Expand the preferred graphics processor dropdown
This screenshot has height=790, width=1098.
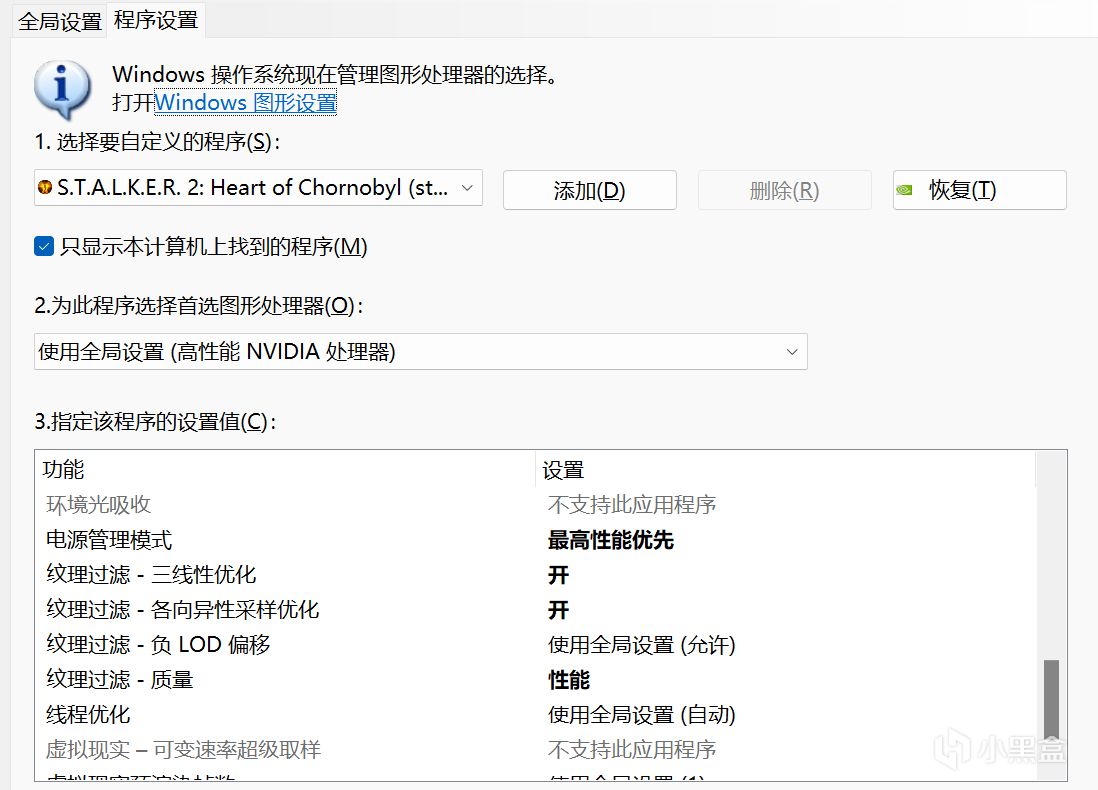[x=791, y=351]
